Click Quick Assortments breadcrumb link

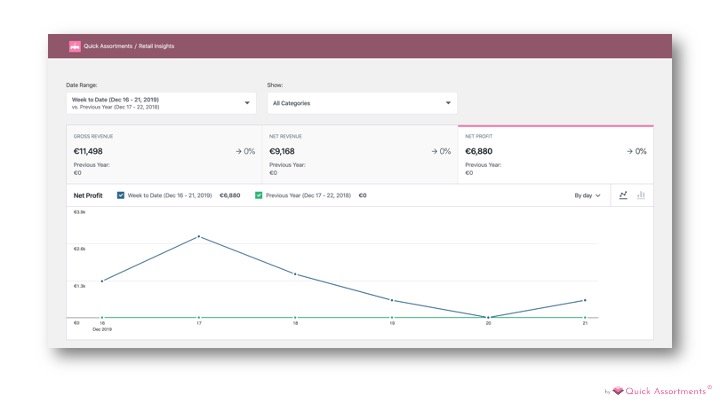108,46
